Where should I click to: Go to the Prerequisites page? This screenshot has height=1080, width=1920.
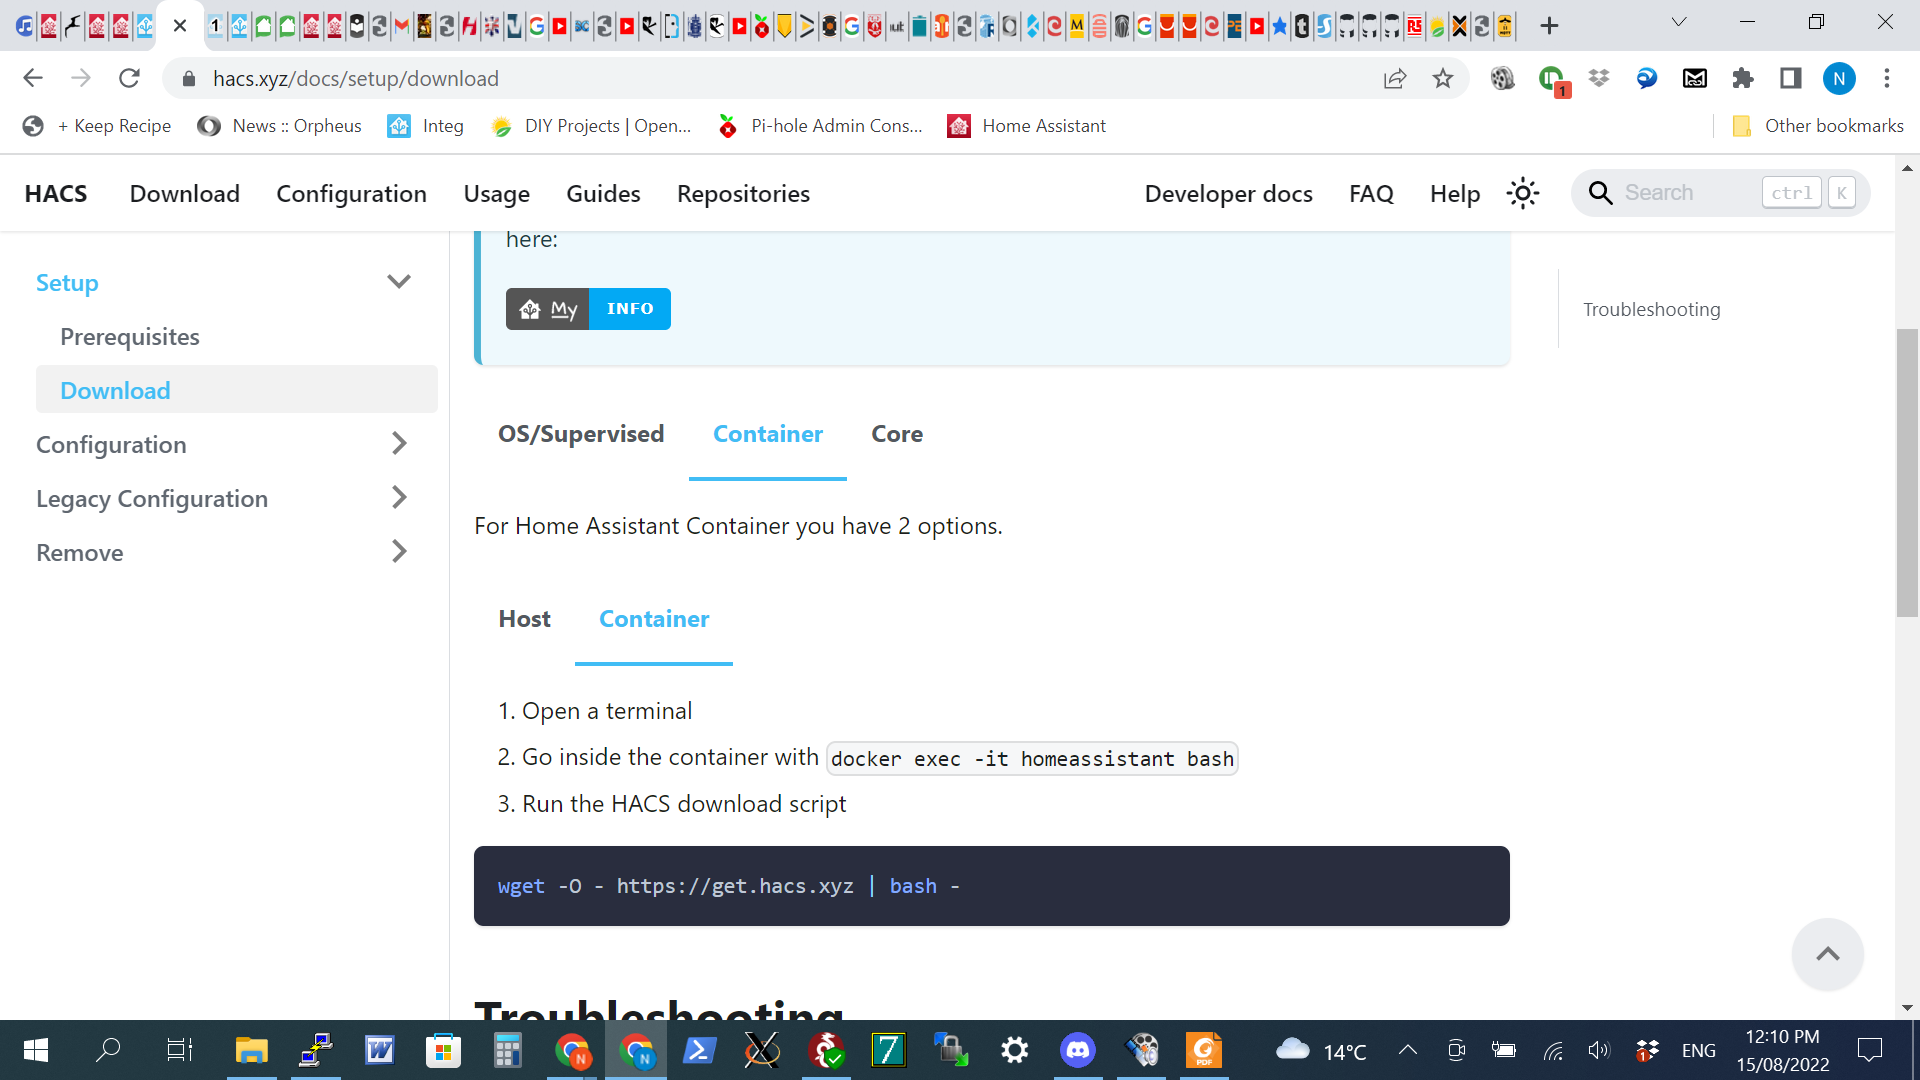click(130, 336)
